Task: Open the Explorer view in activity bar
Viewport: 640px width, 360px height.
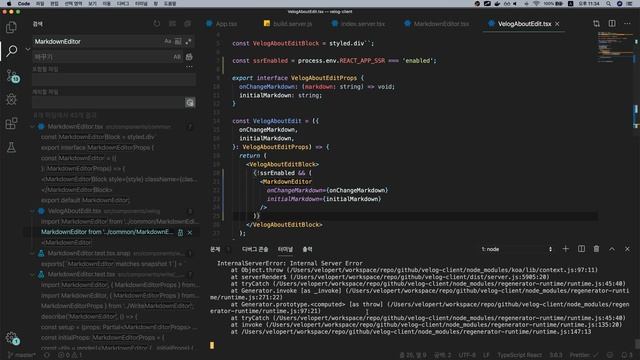Action: 11,27
